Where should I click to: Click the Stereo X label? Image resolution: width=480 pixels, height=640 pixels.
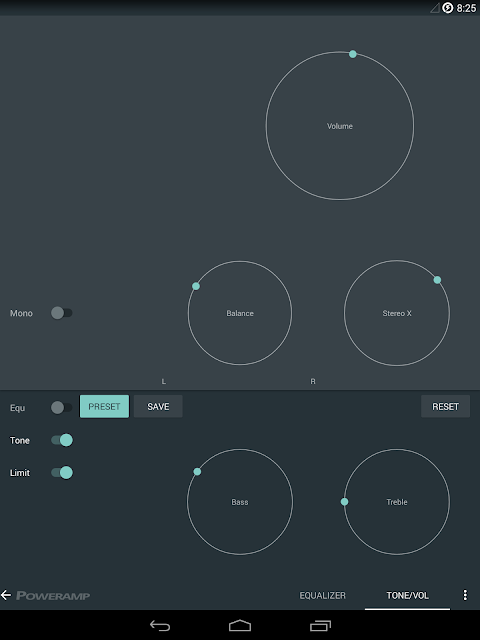click(397, 313)
